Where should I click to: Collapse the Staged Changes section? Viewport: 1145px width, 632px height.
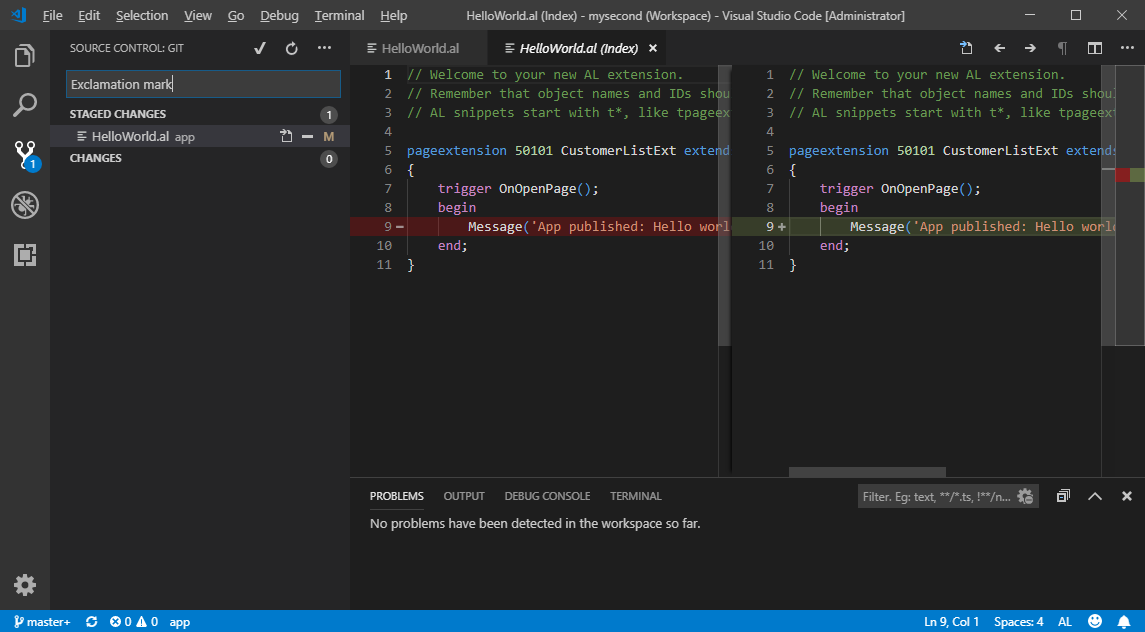point(118,114)
